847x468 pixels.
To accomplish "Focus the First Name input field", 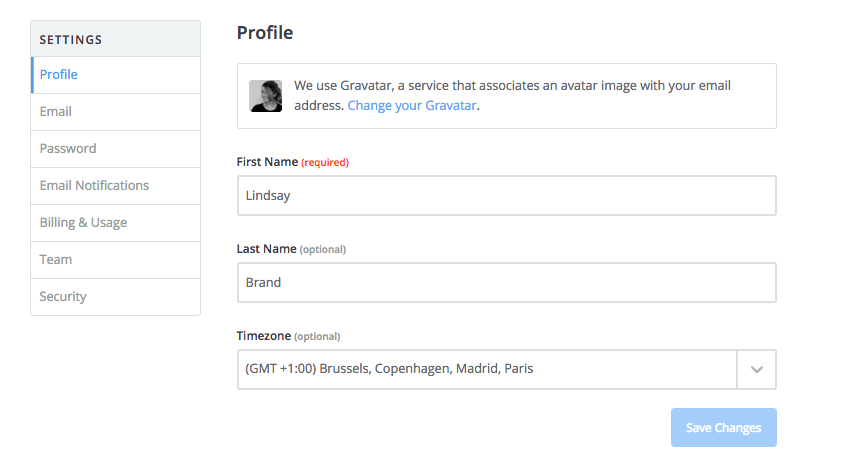I will [x=507, y=196].
